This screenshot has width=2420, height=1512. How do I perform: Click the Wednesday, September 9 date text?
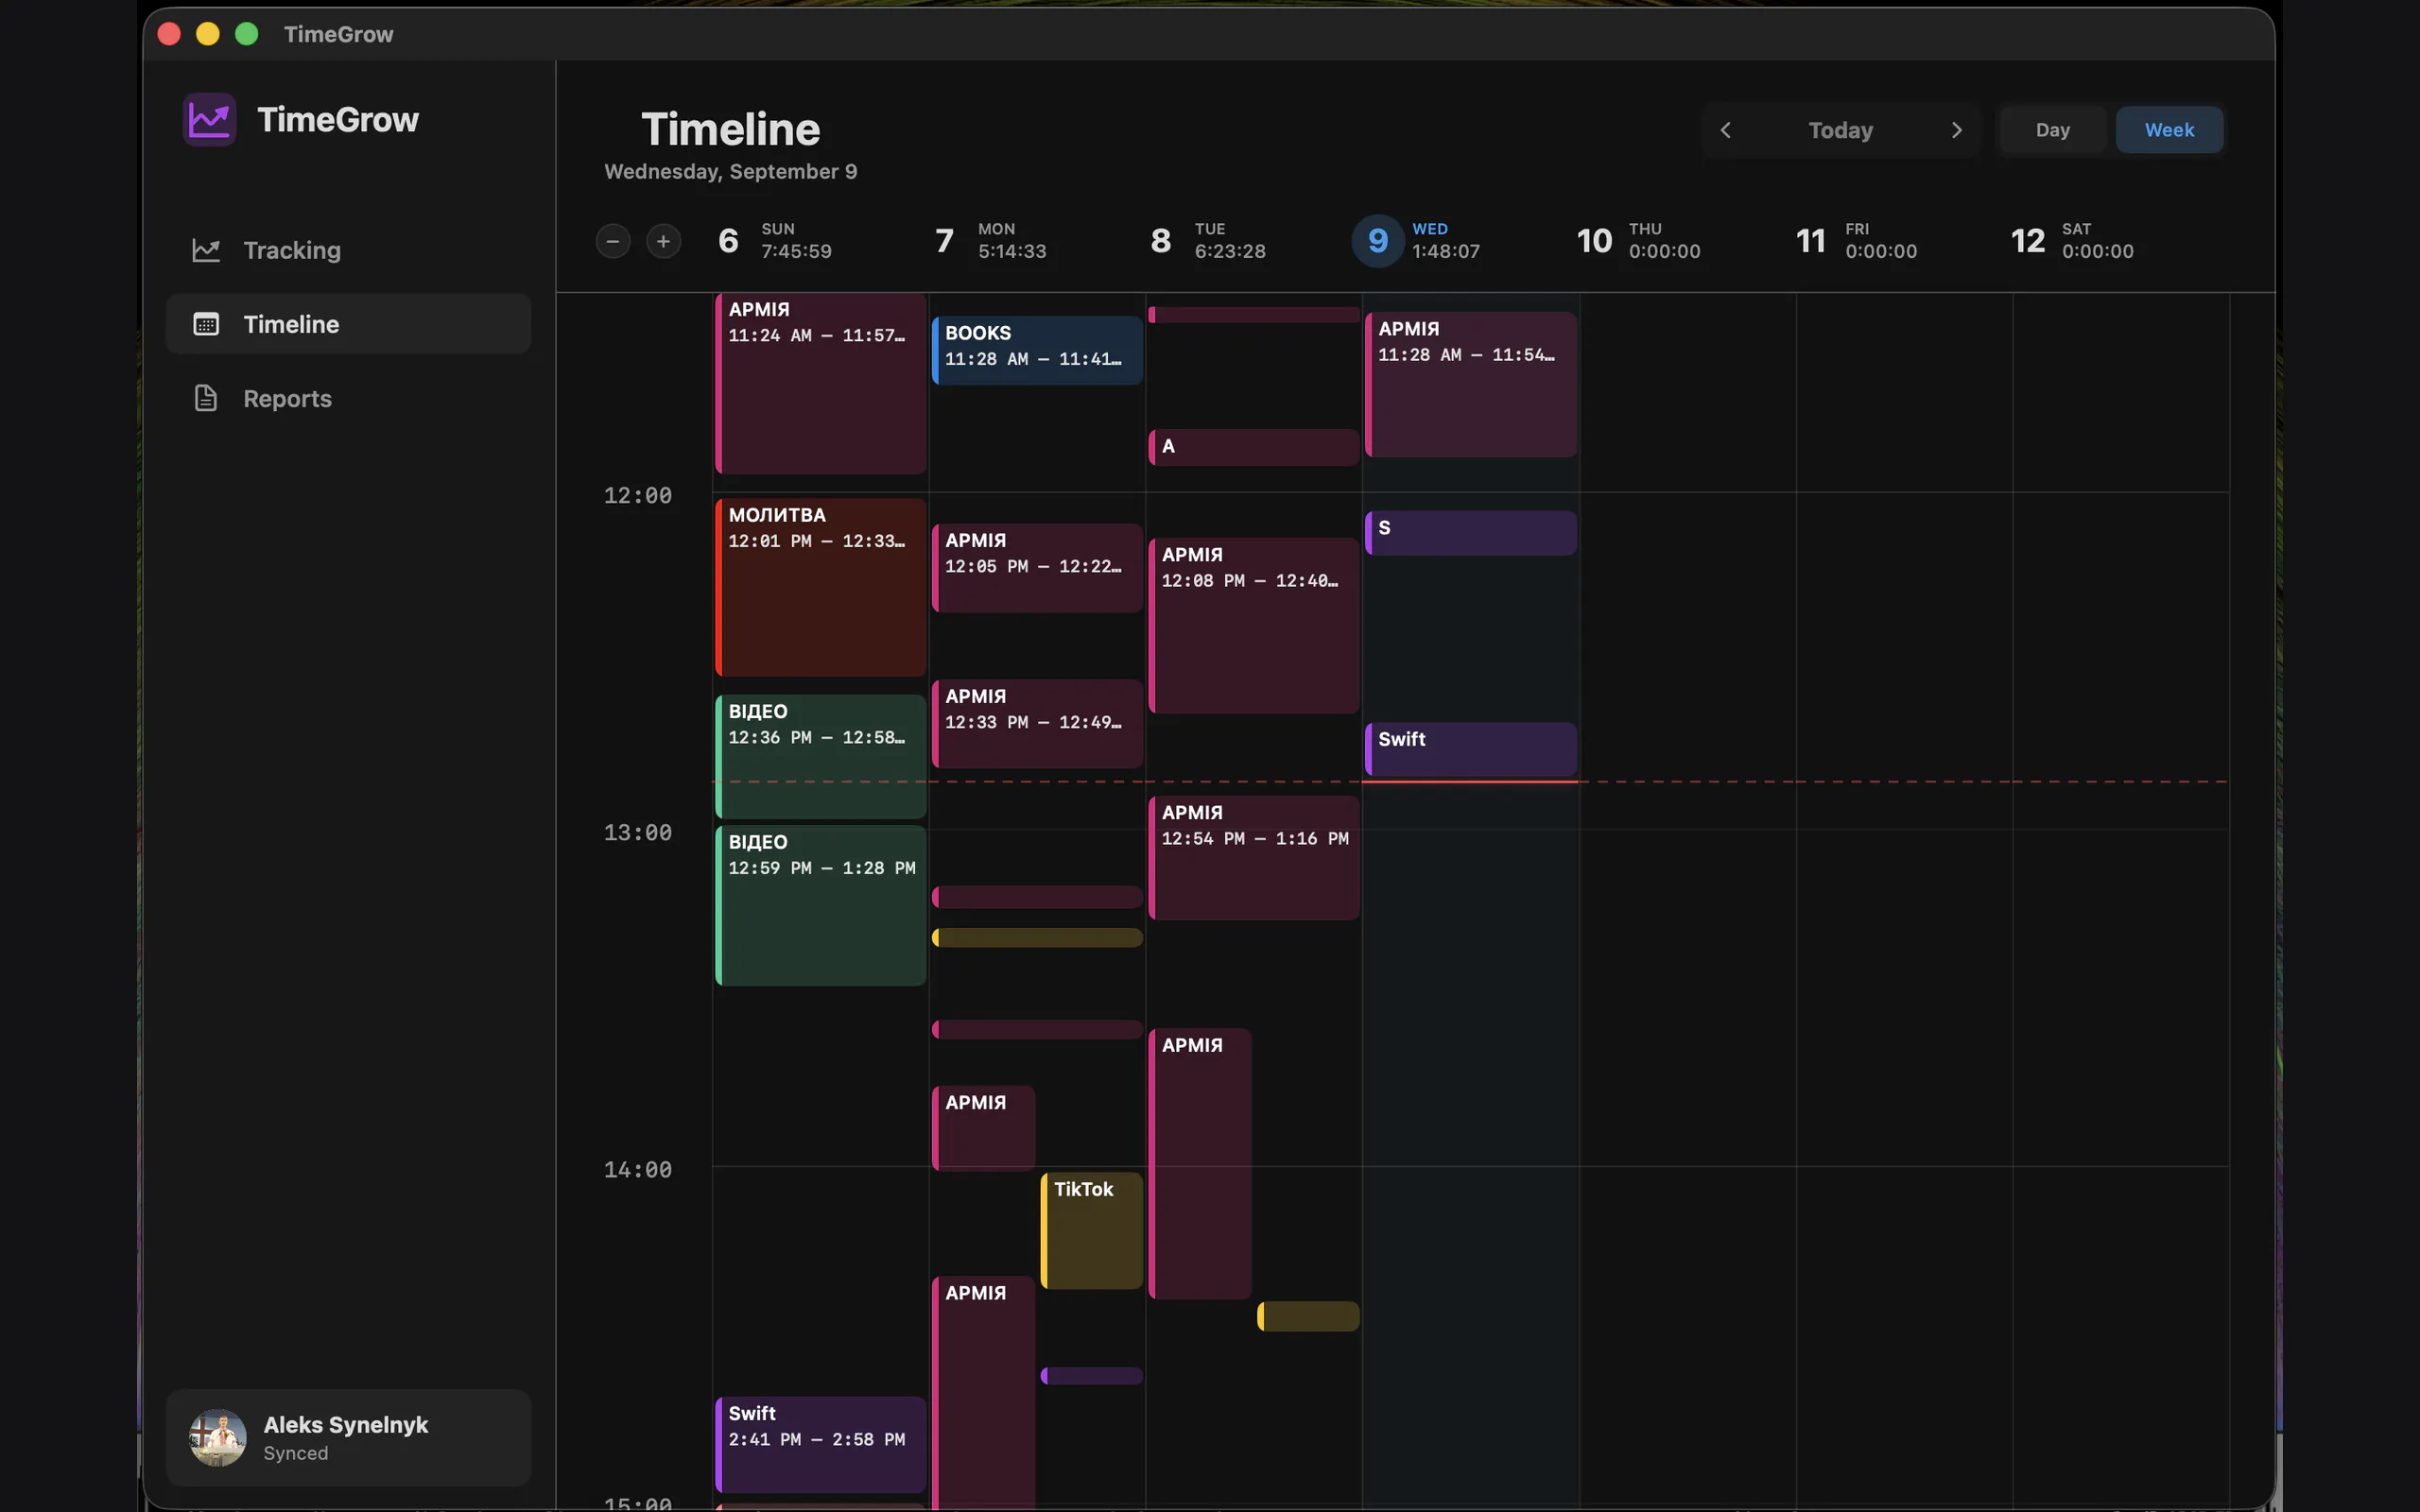click(731, 172)
